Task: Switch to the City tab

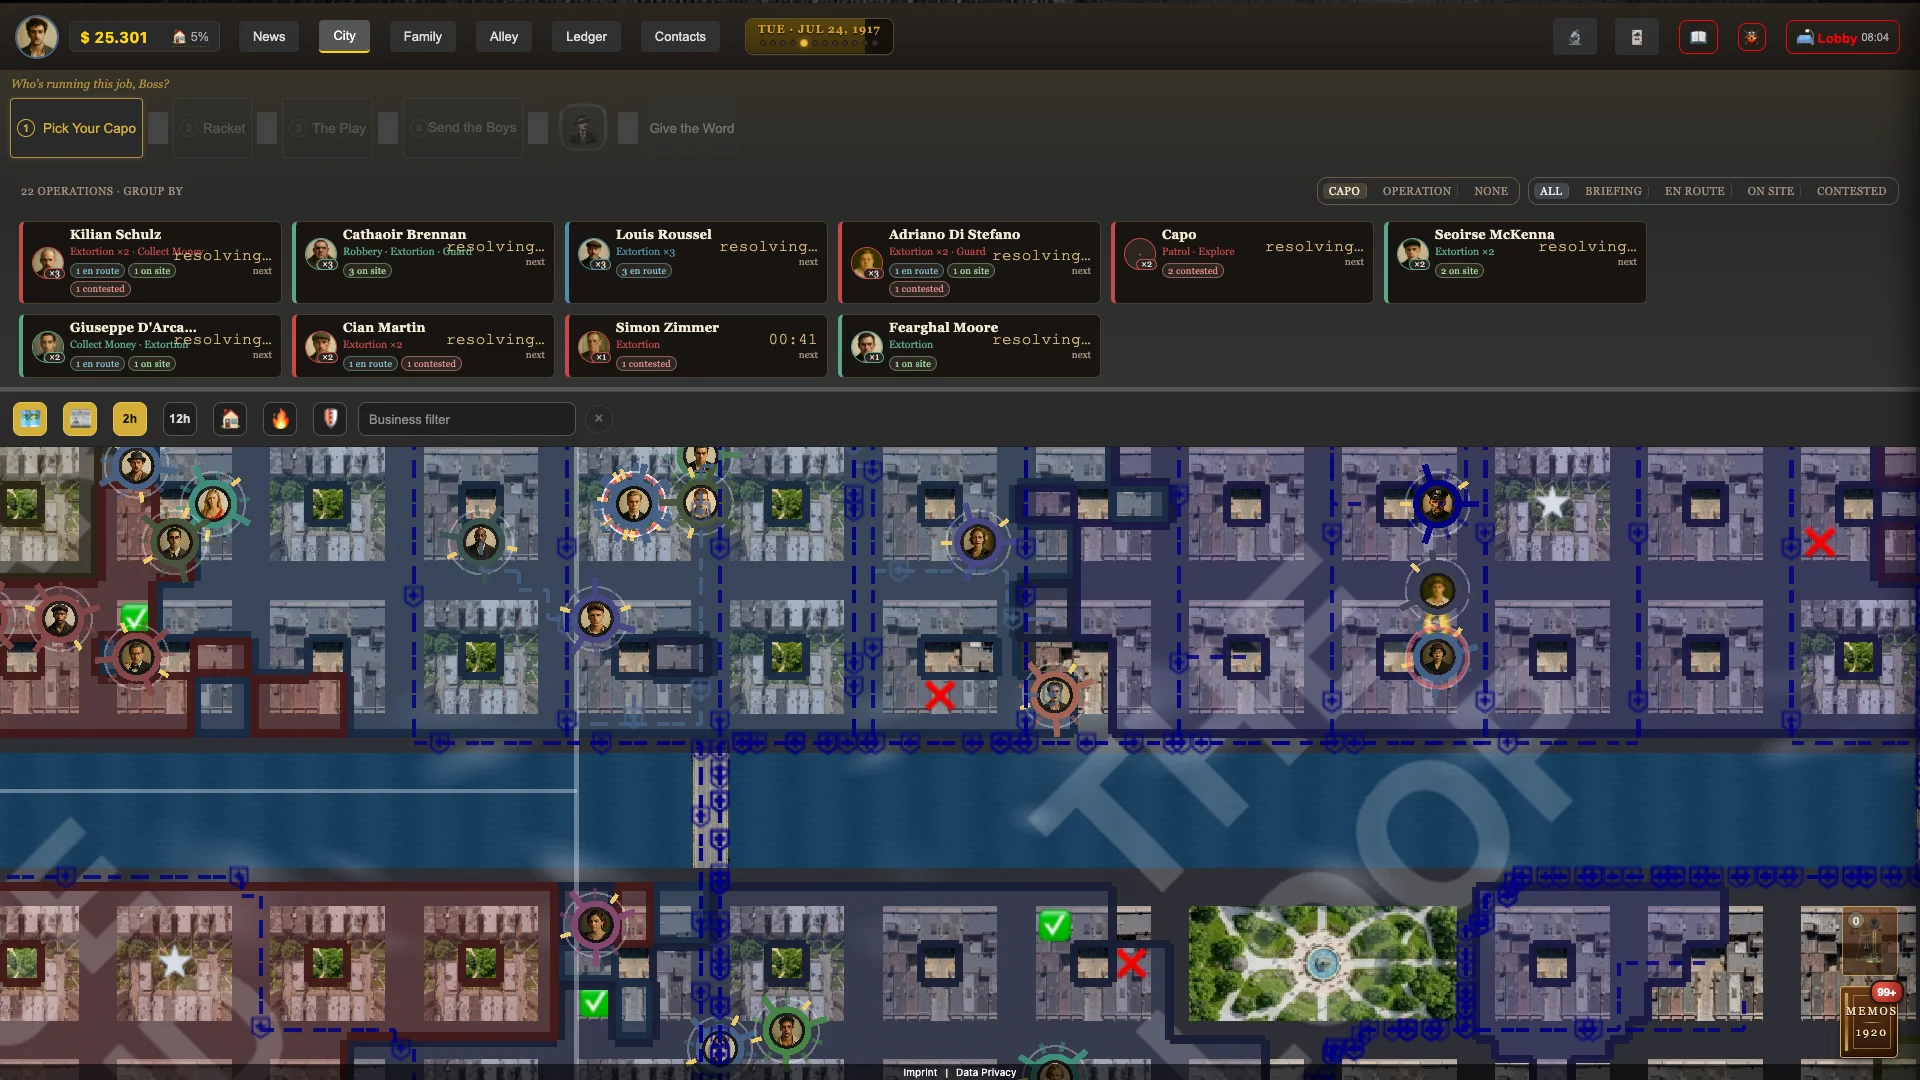Action: (x=344, y=36)
